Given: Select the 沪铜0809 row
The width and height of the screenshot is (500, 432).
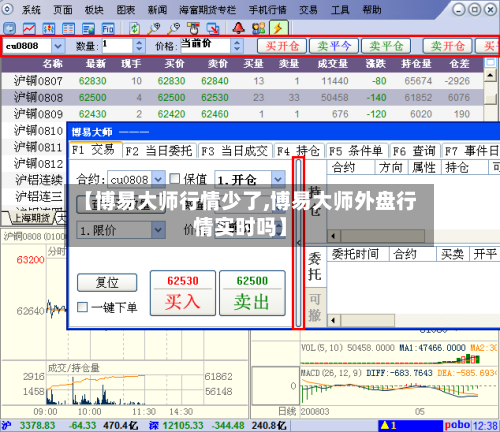Looking at the screenshot, I should tap(242, 114).
